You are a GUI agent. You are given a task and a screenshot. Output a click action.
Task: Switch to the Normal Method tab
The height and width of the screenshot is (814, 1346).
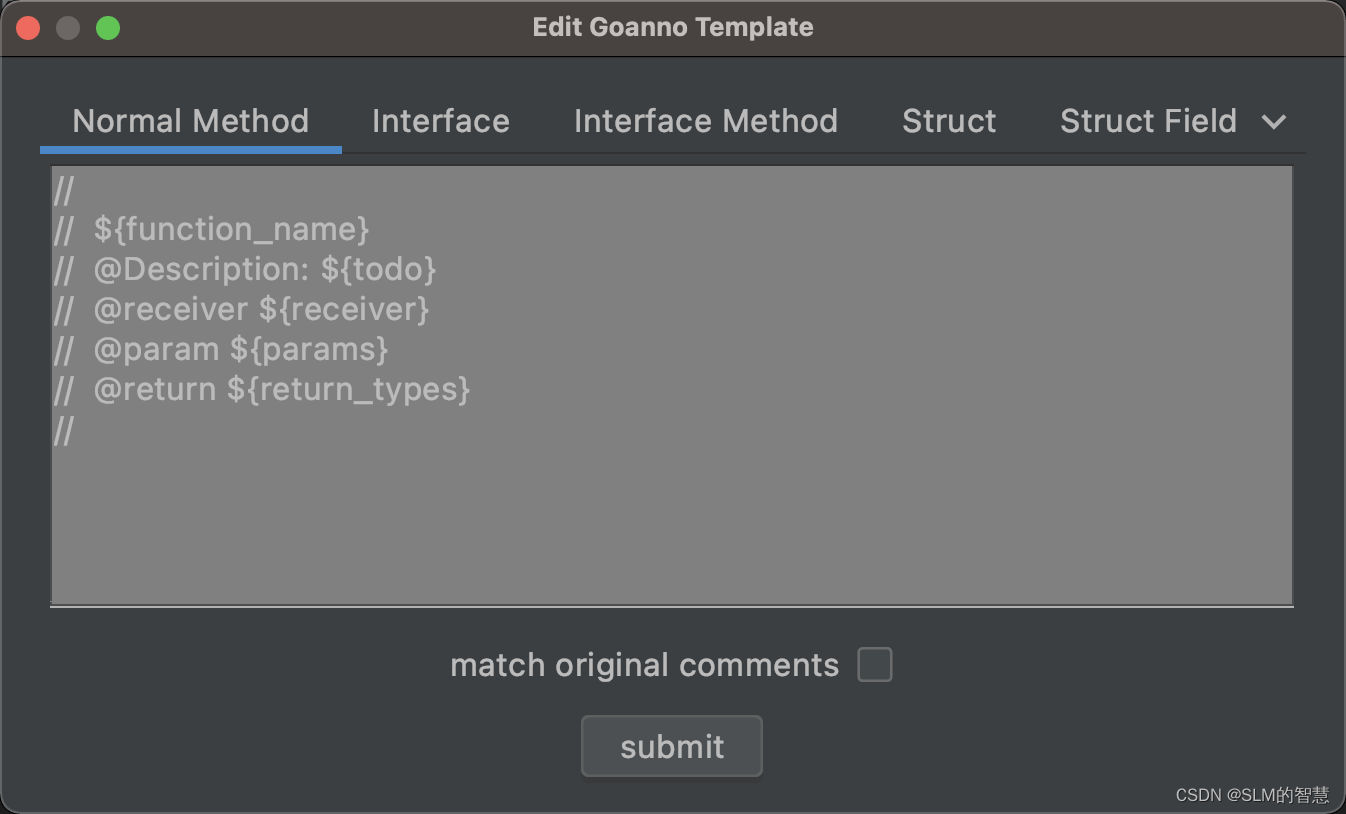[190, 121]
